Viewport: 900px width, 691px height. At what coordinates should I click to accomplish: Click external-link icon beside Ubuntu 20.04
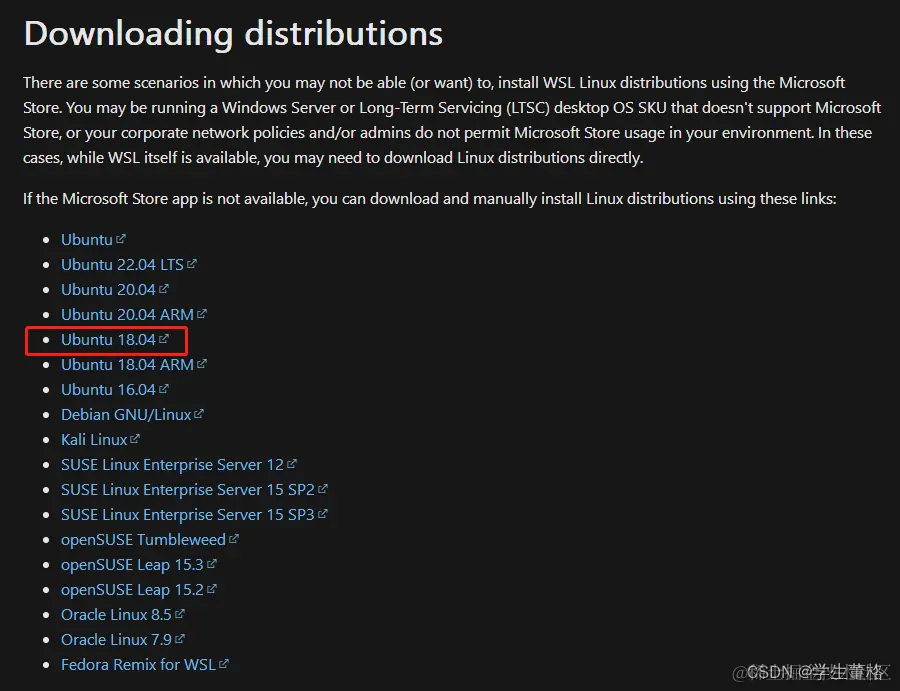coord(164,288)
